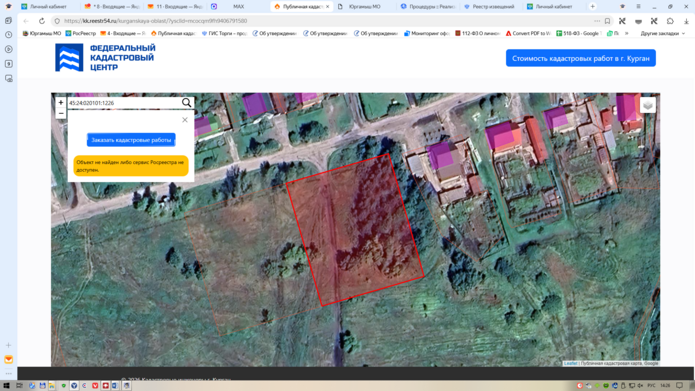Open browser downloads arrow icon
Viewport: 695px width, 391px height.
point(686,21)
